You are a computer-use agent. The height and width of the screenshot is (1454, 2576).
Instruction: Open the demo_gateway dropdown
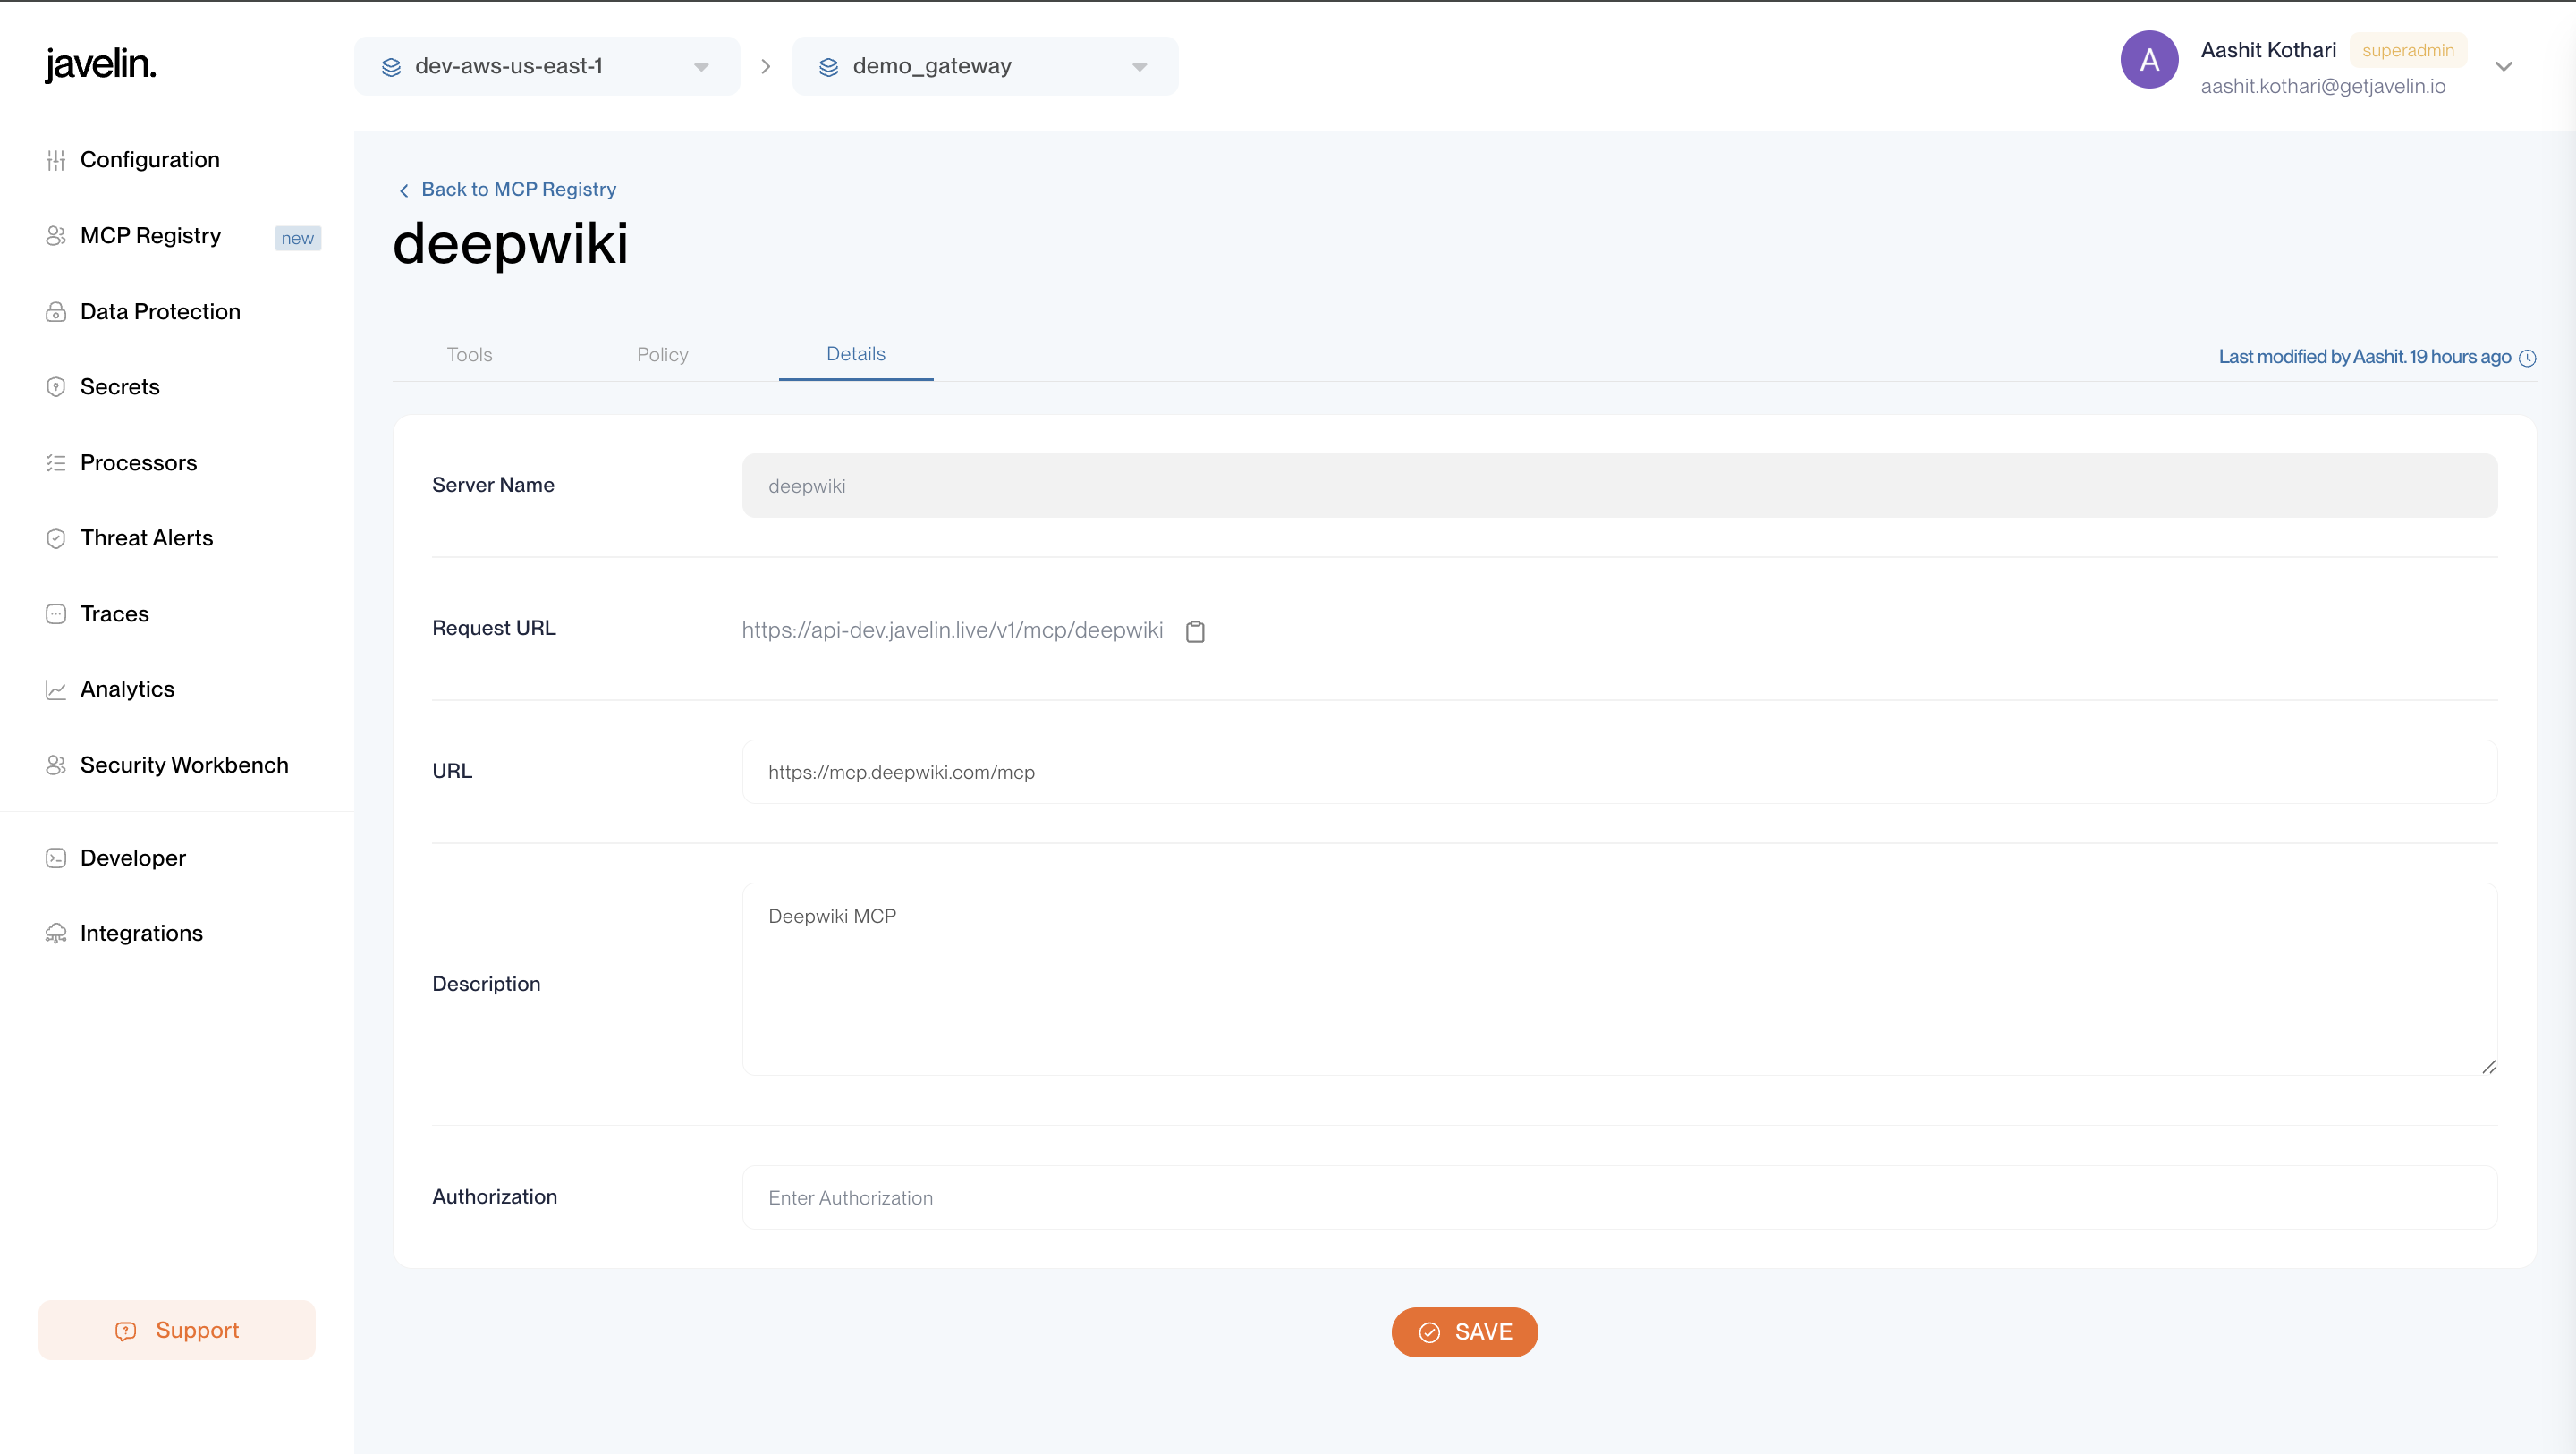pos(985,66)
